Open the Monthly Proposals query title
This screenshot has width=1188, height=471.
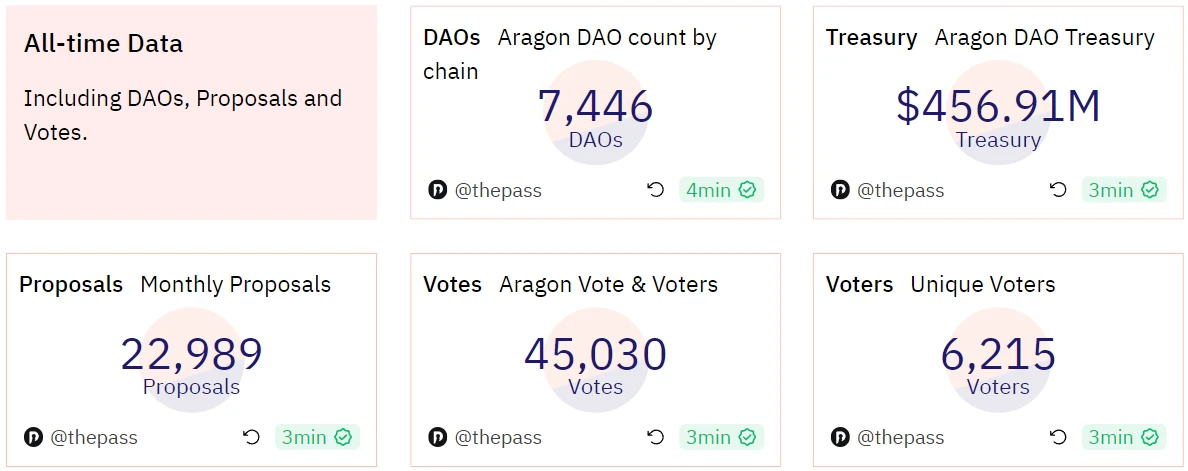235,285
